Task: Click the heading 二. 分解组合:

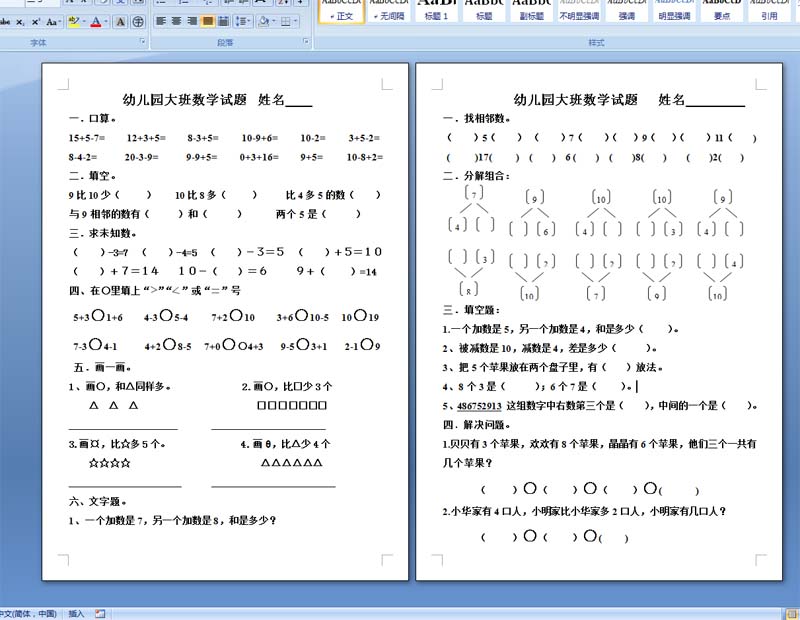Action: [x=477, y=176]
